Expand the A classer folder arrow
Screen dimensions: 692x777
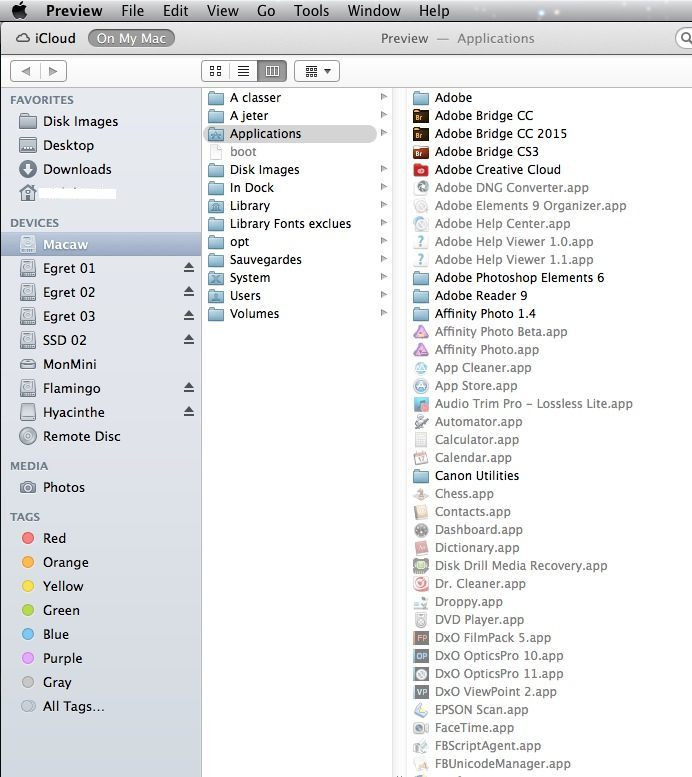click(384, 97)
